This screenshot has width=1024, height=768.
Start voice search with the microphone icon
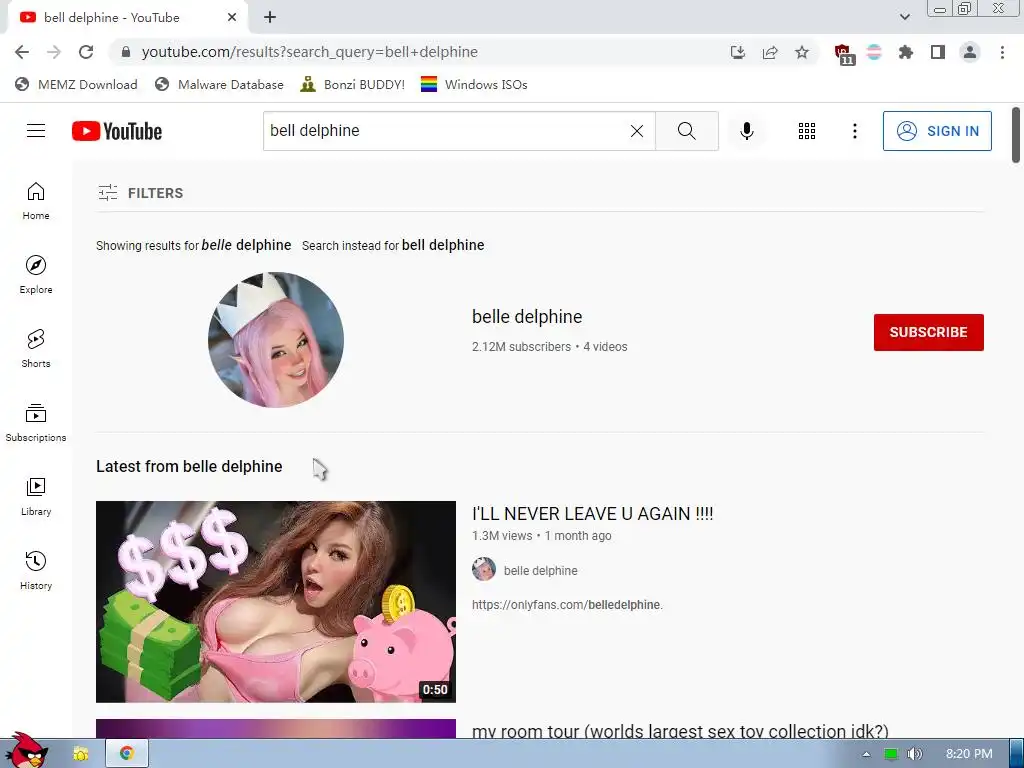coord(746,131)
